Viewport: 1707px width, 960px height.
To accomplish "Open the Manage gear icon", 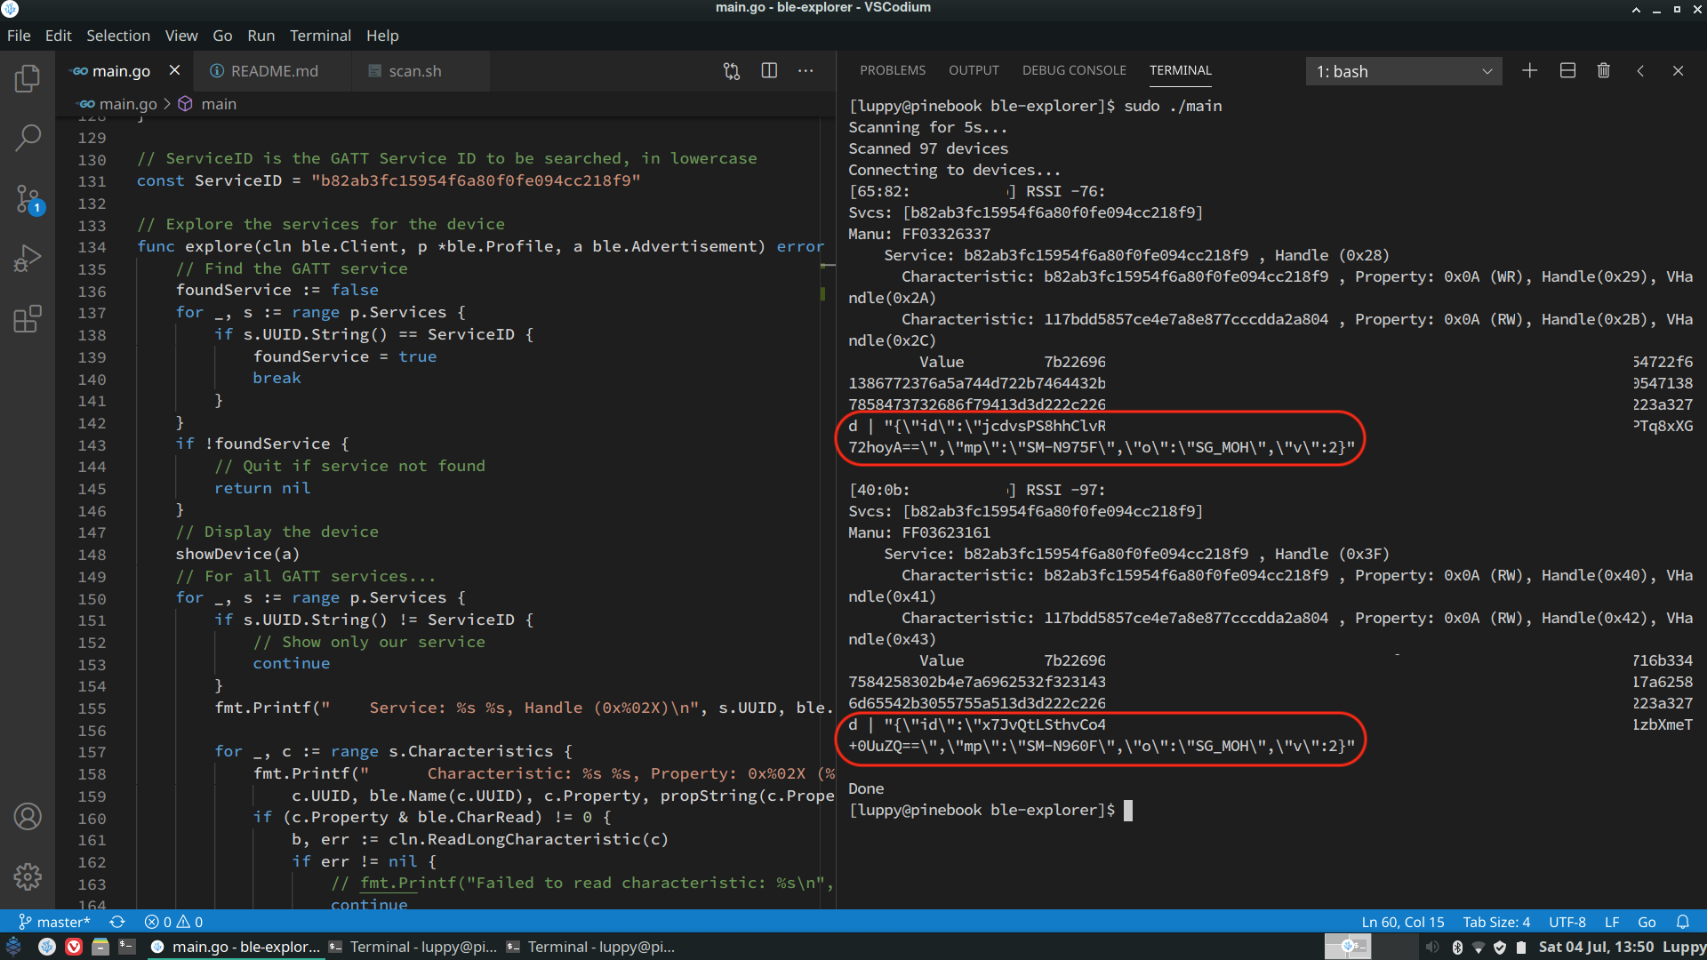I will point(27,877).
